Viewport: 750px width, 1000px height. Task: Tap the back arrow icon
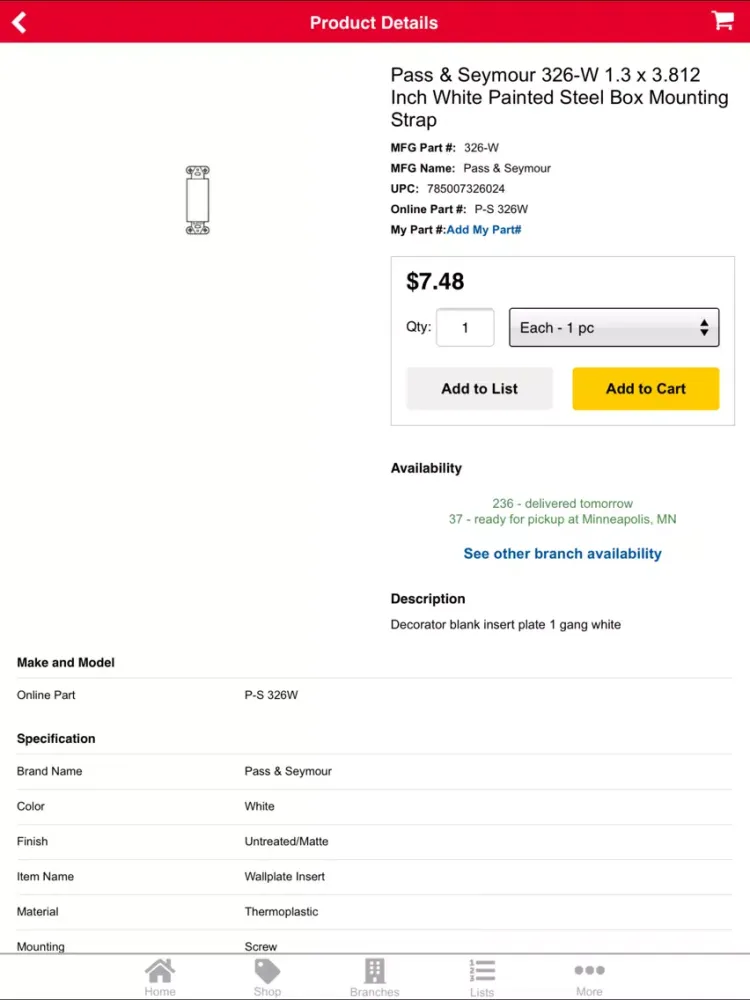click(19, 22)
